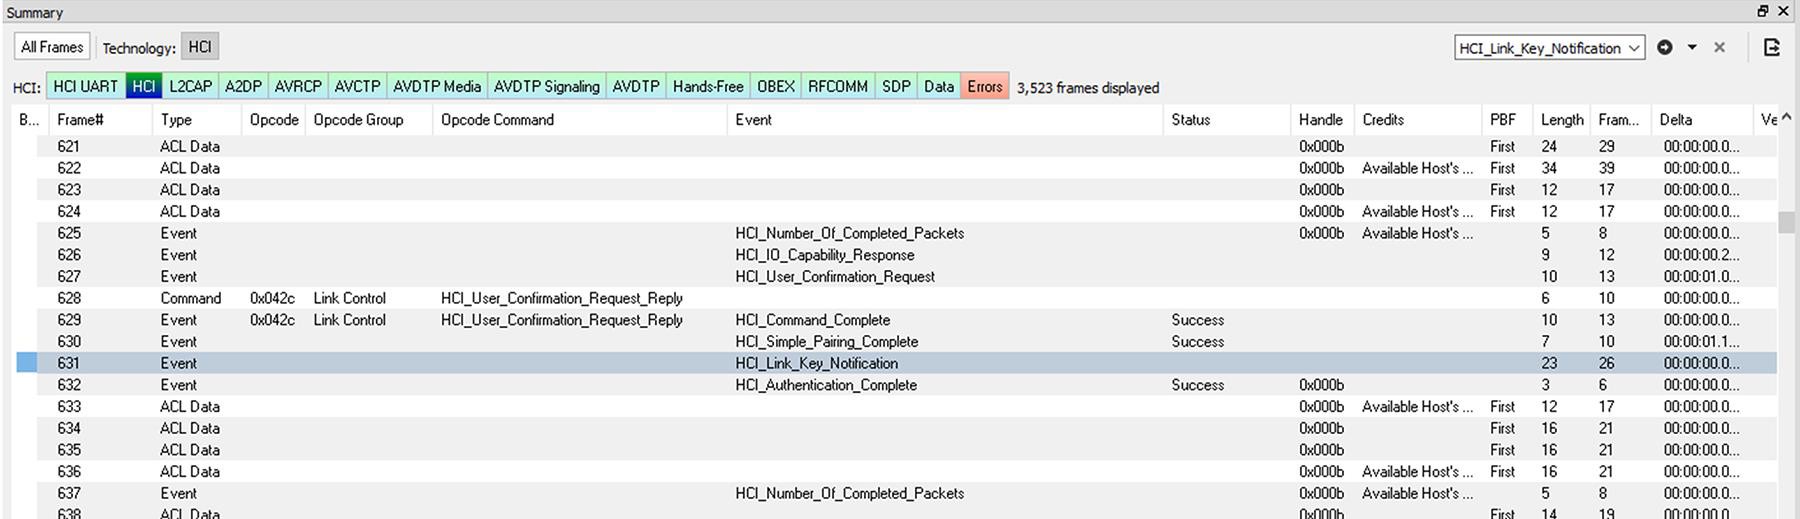Select frame number 635 cell
The image size is (1800, 519).
(68, 450)
